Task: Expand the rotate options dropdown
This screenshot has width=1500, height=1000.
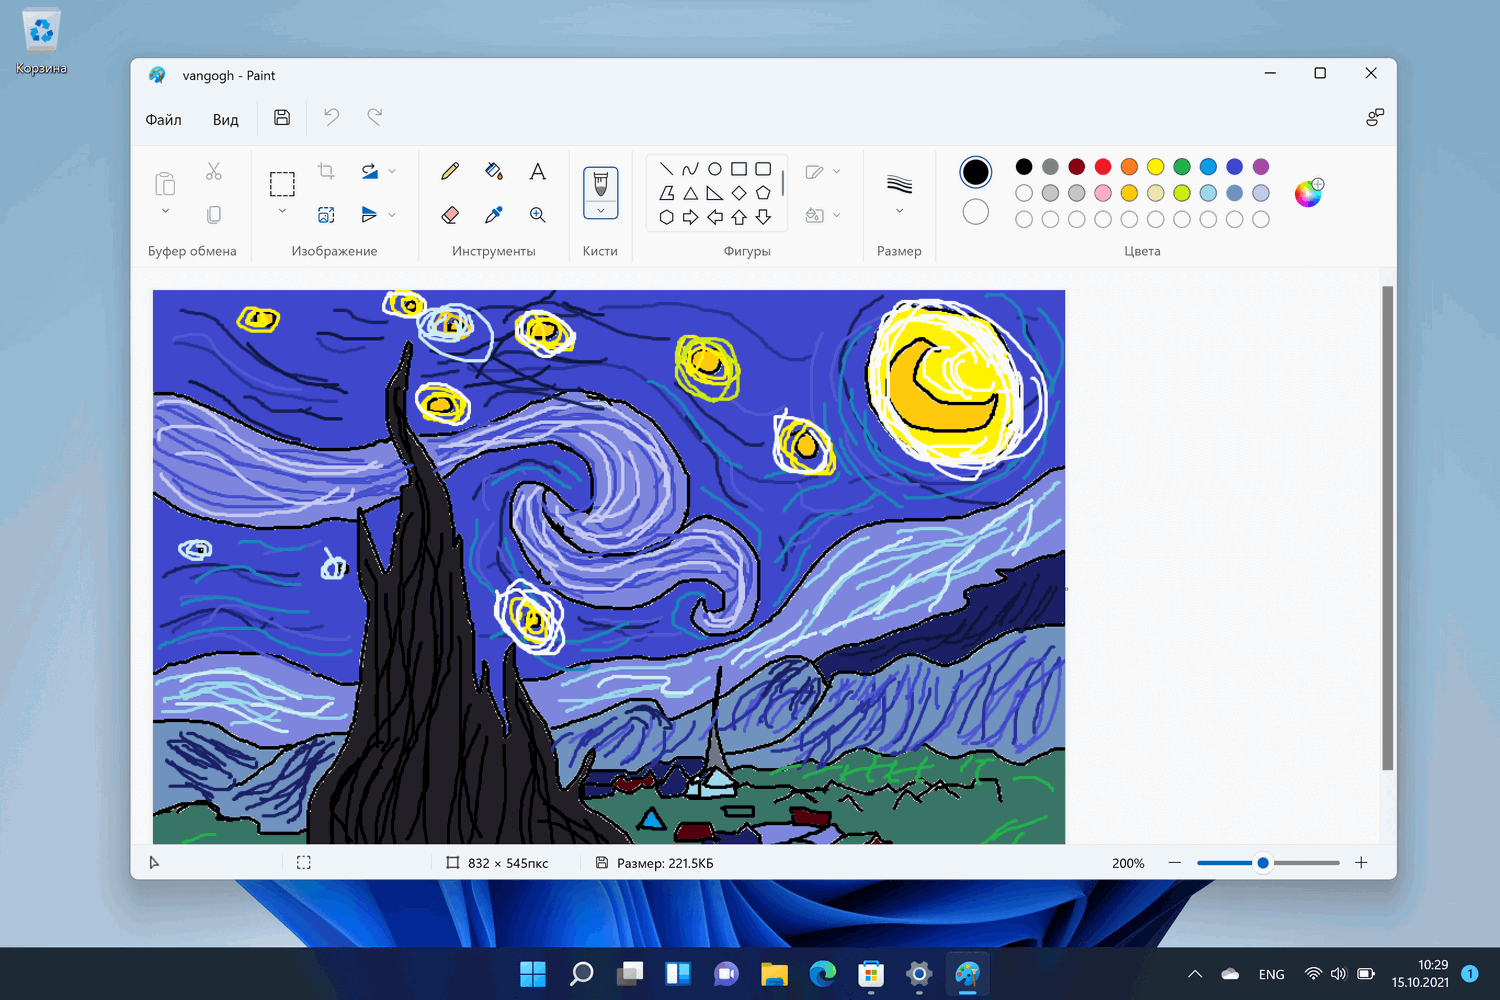Action: click(x=392, y=171)
